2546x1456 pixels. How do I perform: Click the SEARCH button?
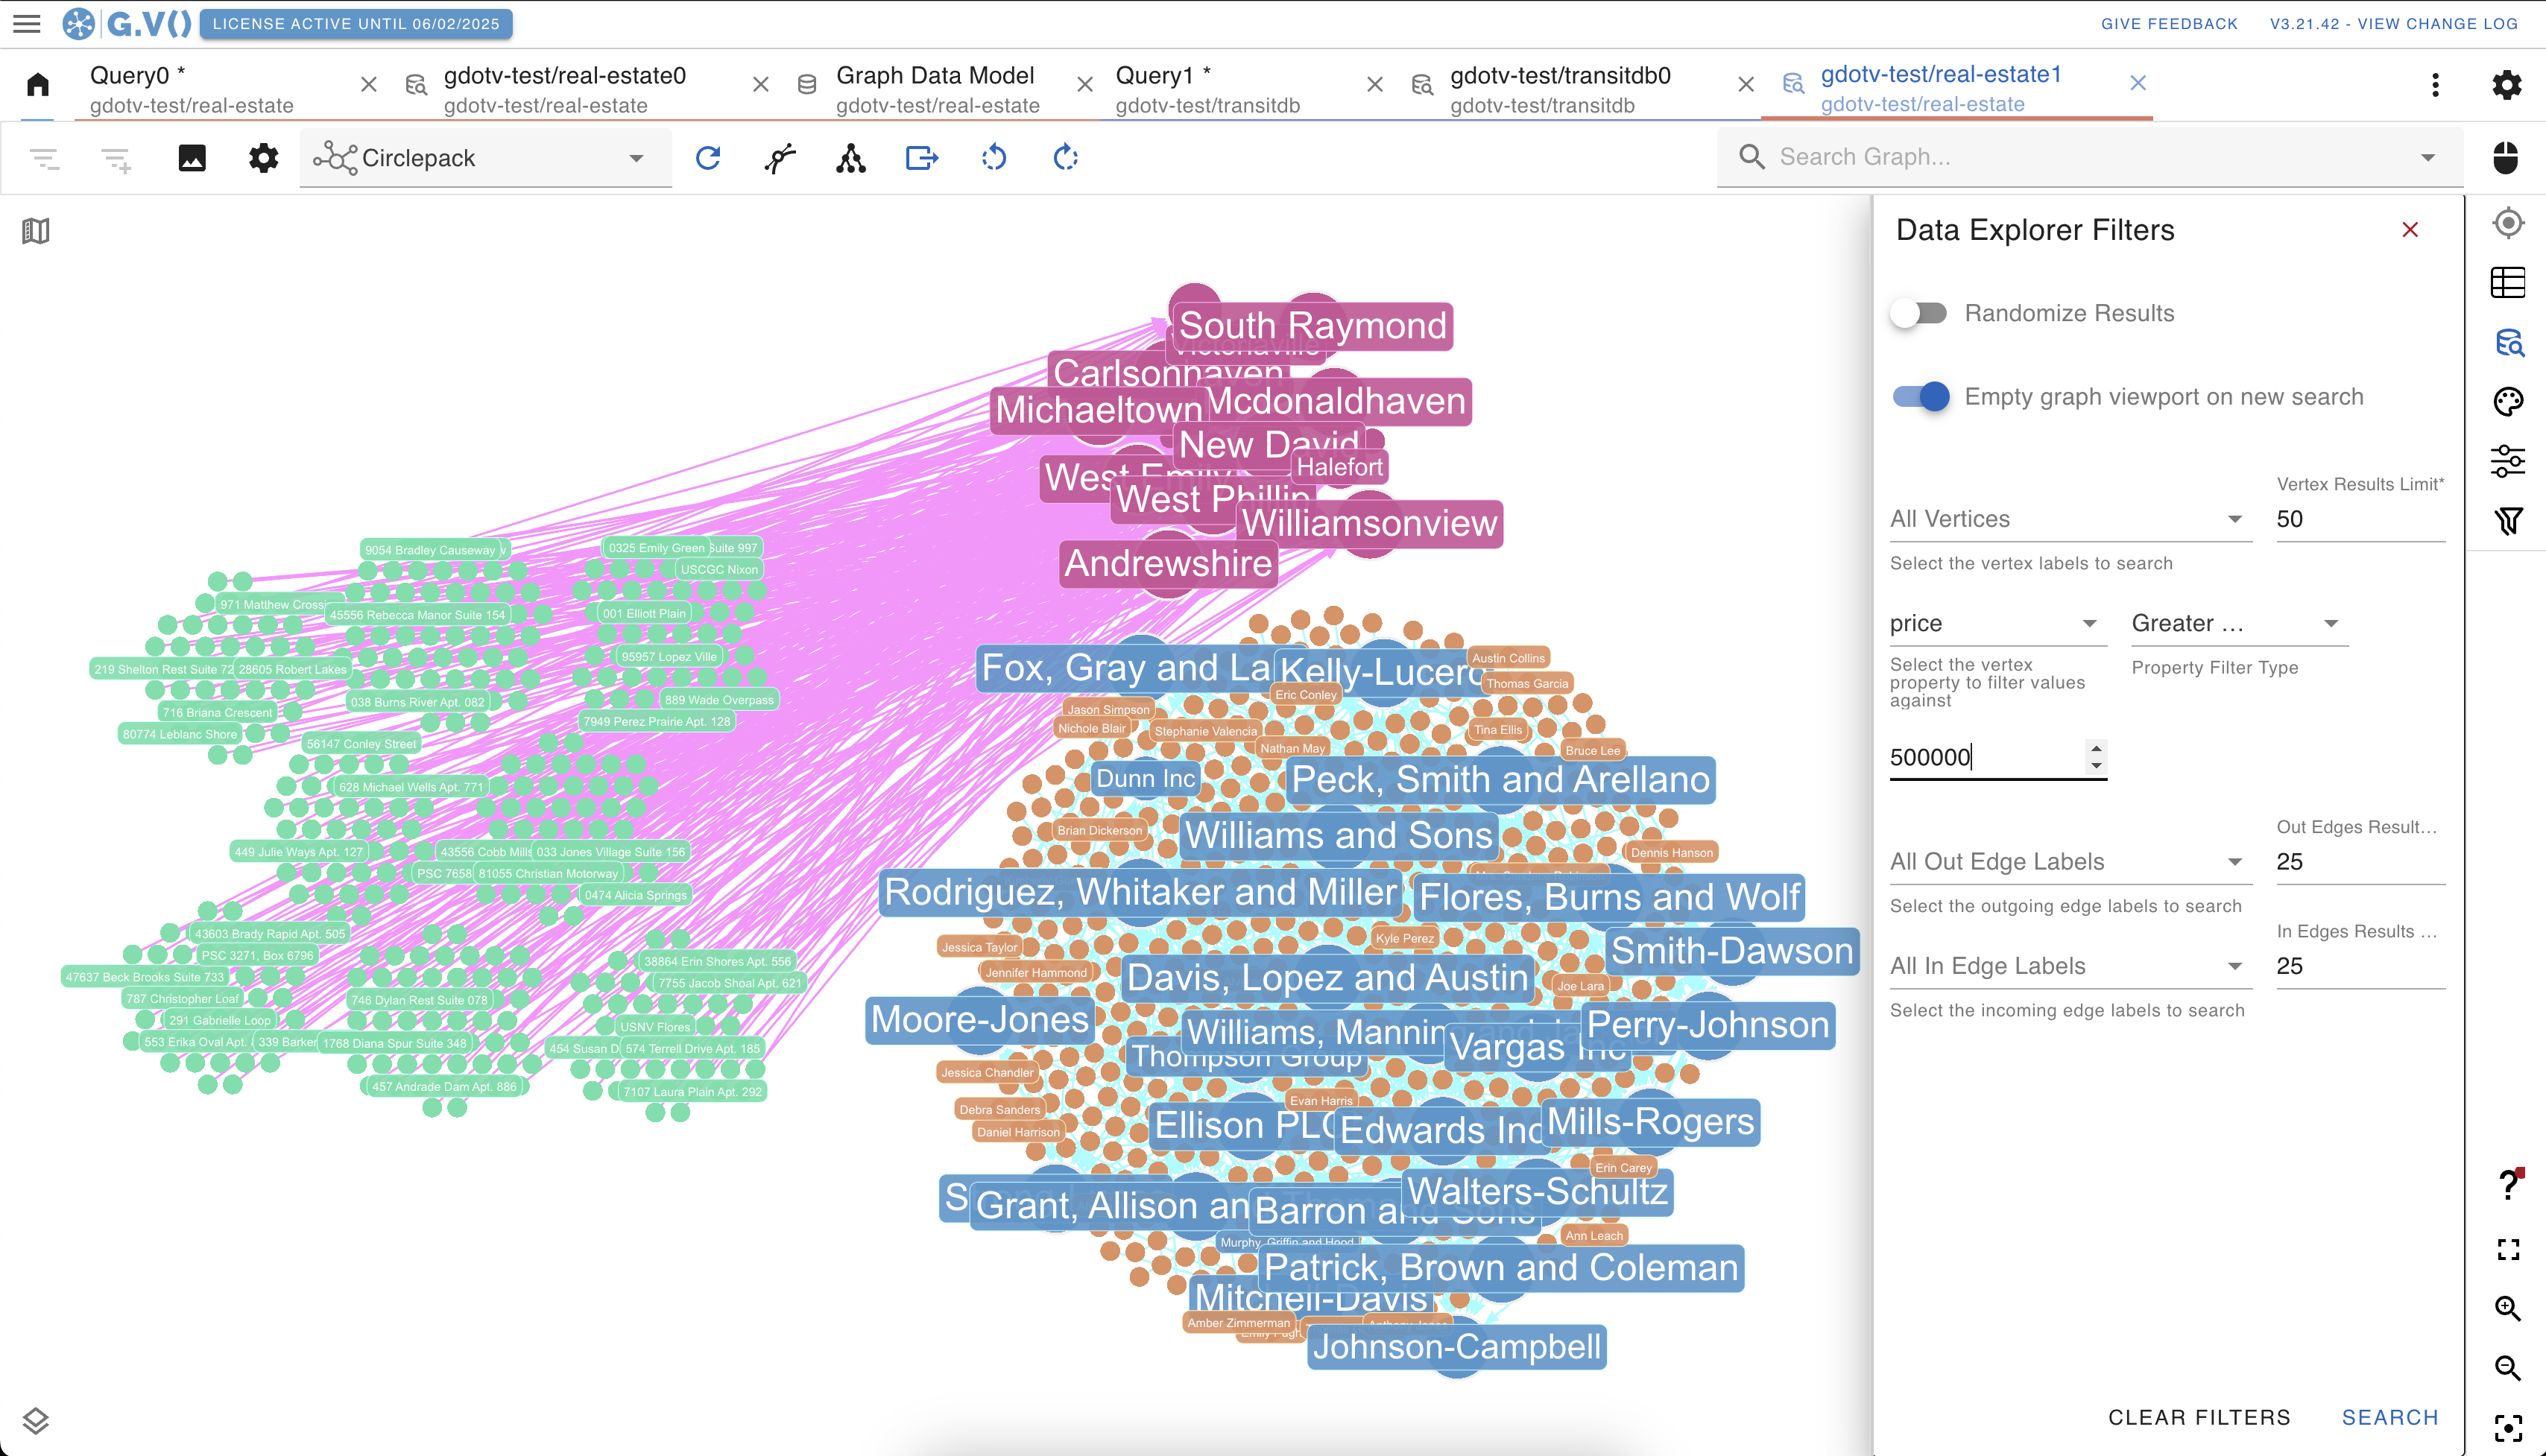pyautogui.click(x=2392, y=1417)
